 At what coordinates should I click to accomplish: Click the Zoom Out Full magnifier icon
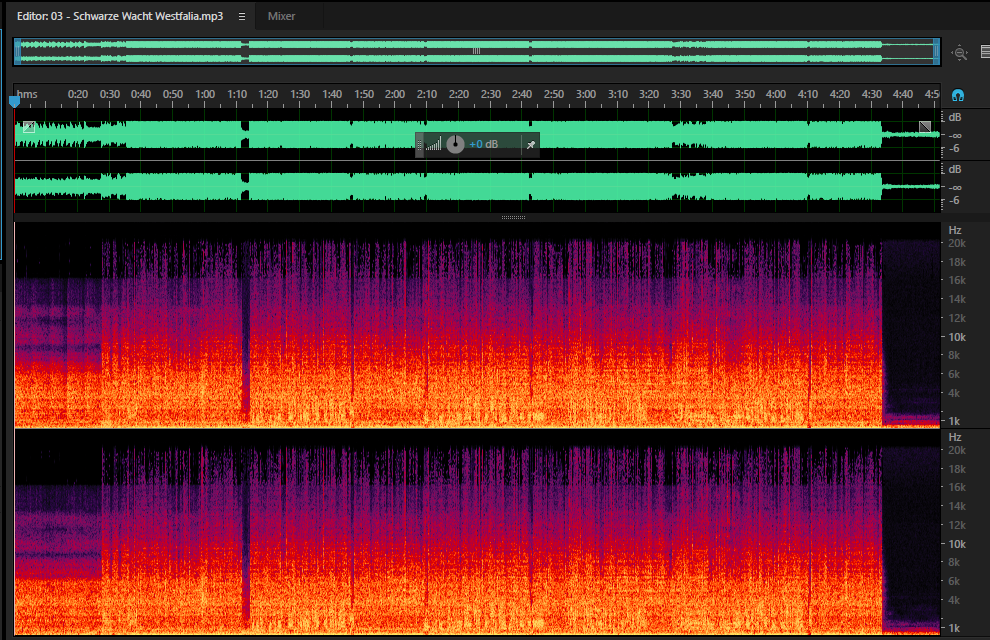[x=960, y=53]
